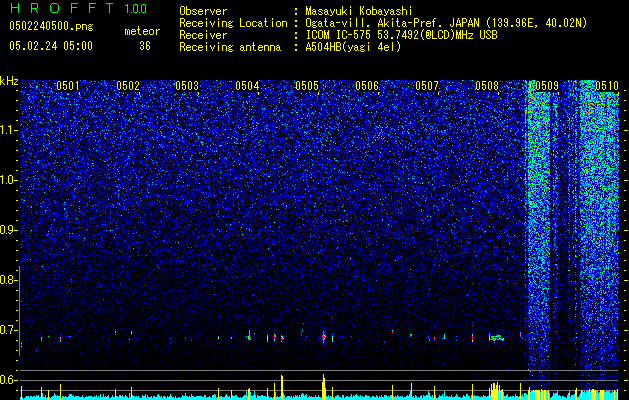This screenshot has width=629, height=400.
Task: Click the 0.8 frequency axis label
Action: [x=9, y=280]
